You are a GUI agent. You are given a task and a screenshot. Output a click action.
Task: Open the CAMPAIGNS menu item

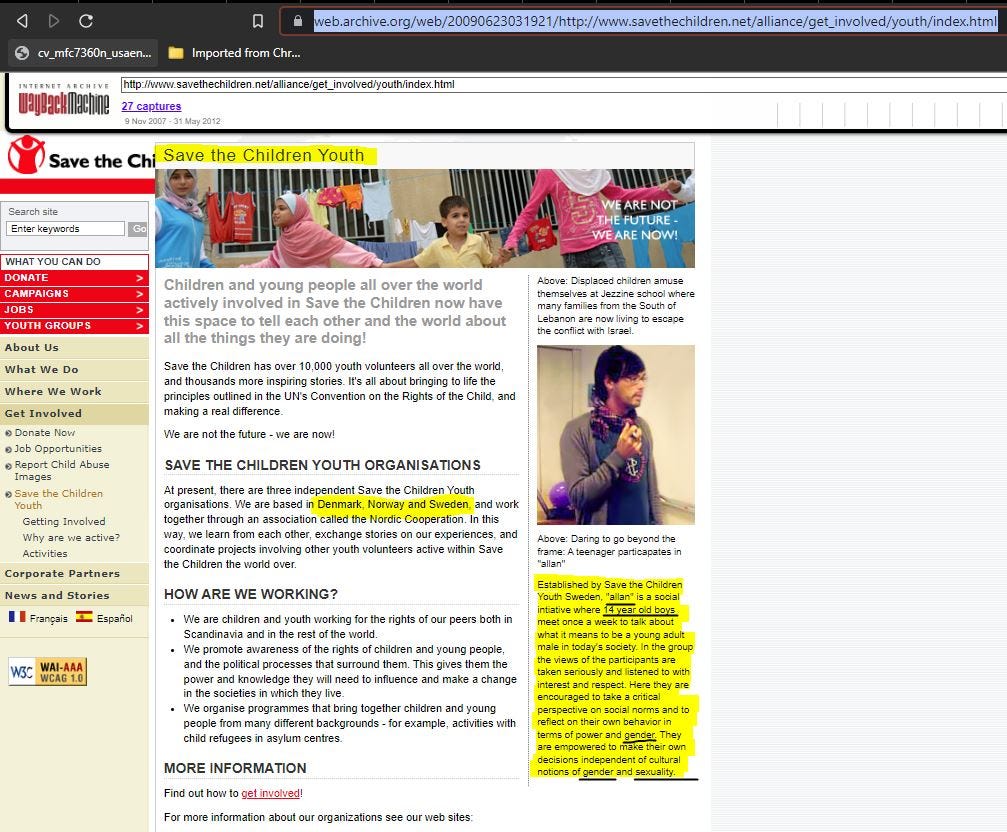(x=74, y=294)
